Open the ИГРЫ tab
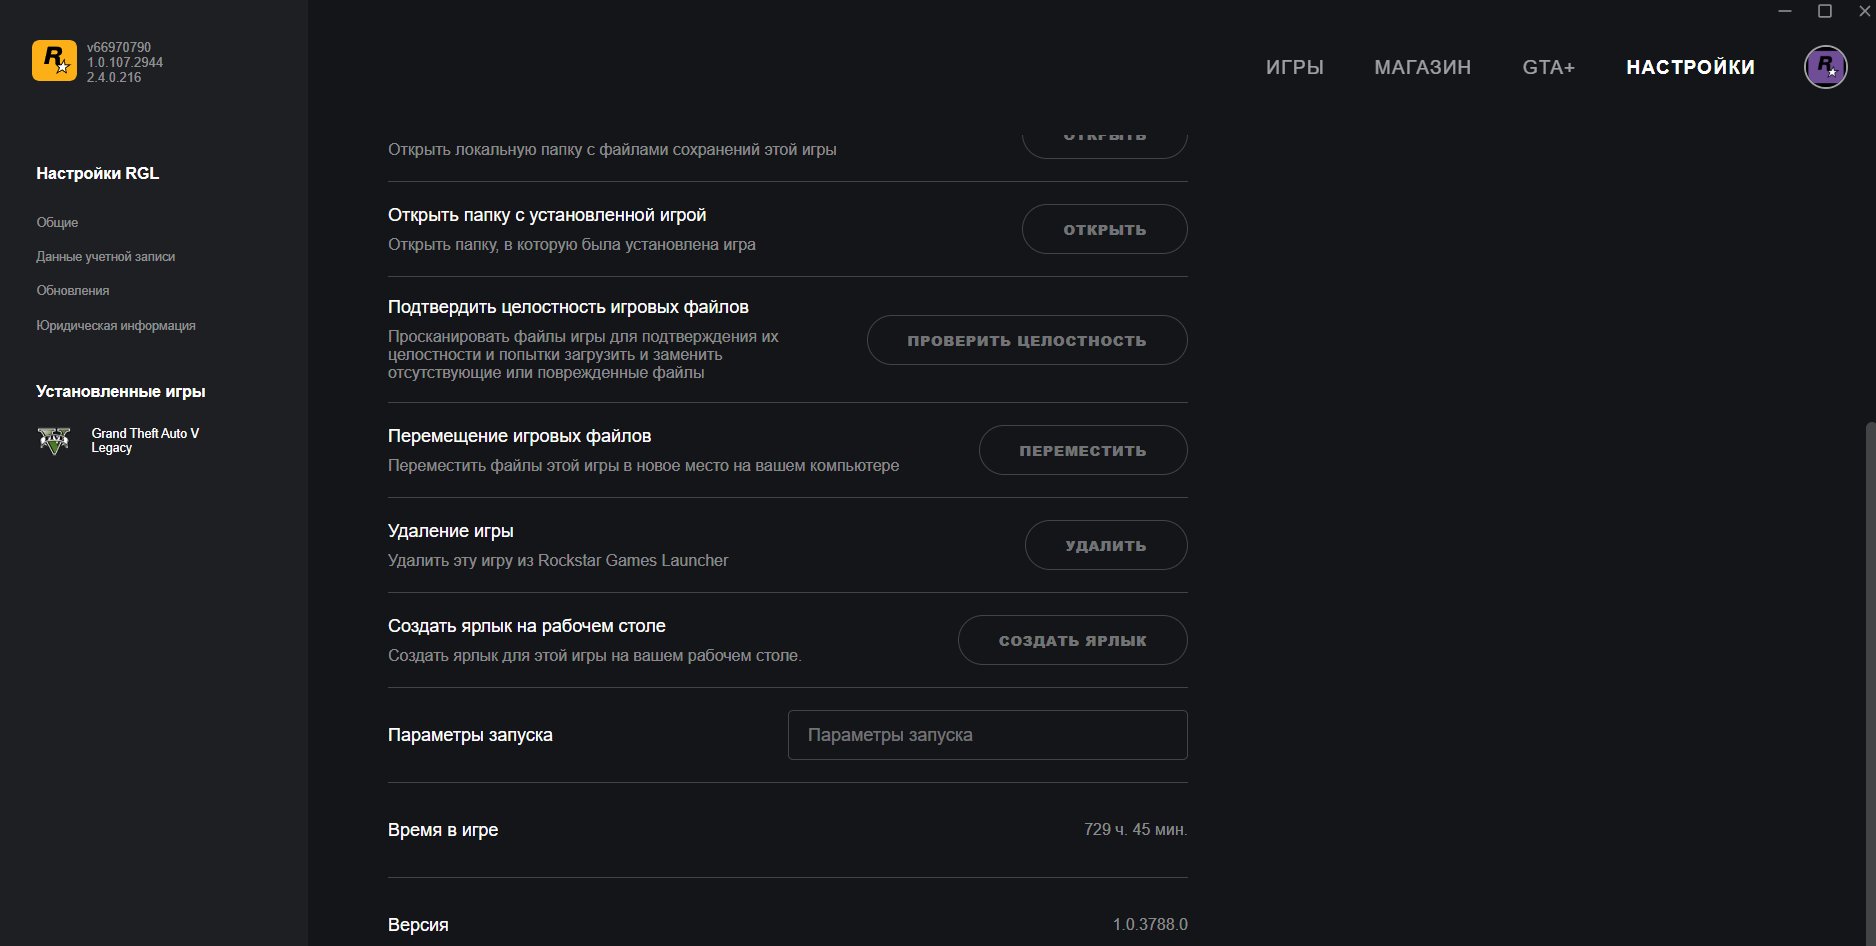 (x=1295, y=67)
